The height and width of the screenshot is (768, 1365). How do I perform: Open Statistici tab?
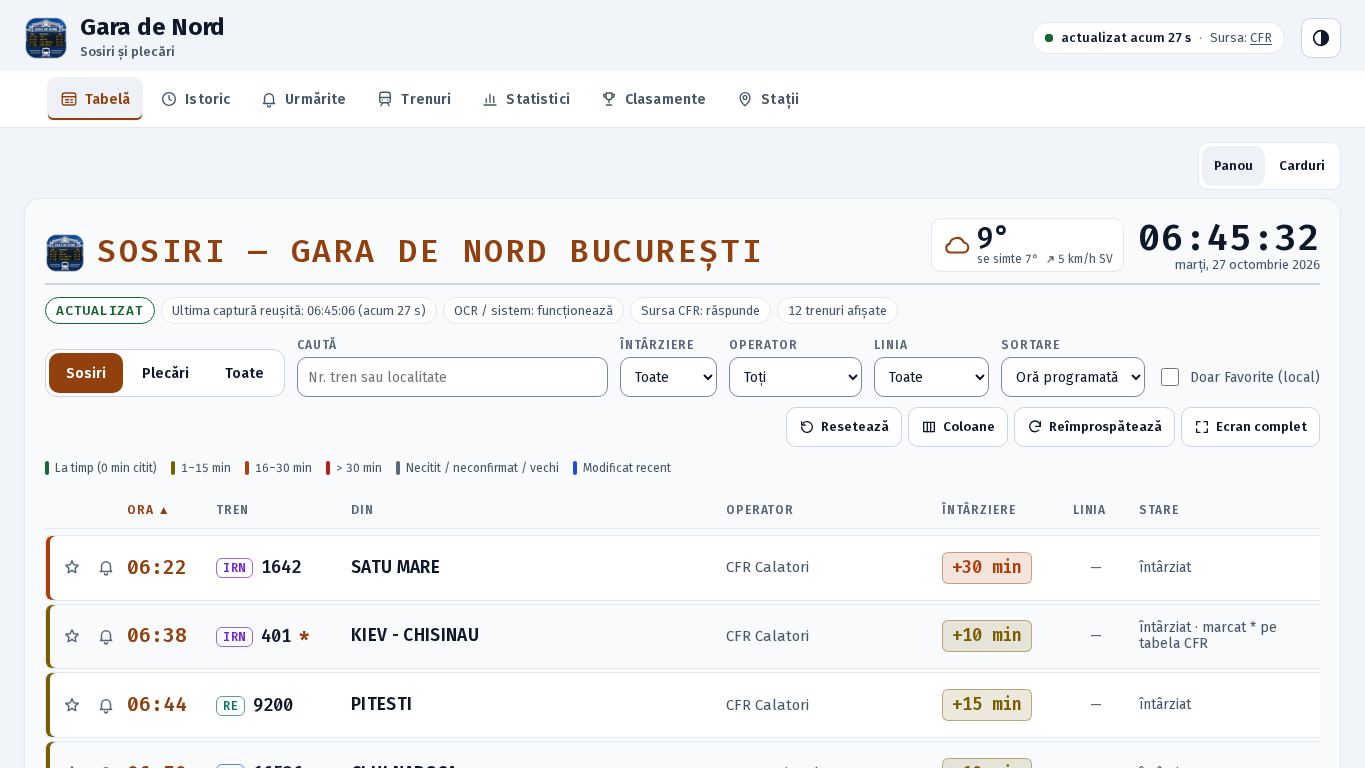pos(526,99)
